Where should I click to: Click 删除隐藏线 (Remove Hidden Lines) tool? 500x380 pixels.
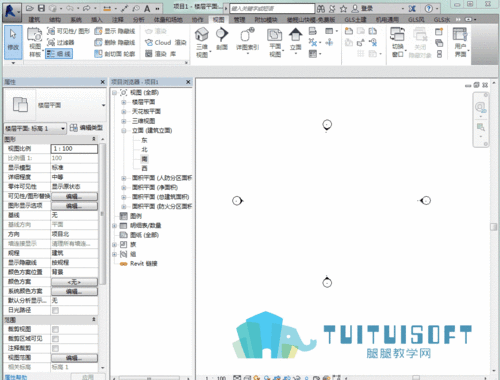pyautogui.click(x=115, y=42)
